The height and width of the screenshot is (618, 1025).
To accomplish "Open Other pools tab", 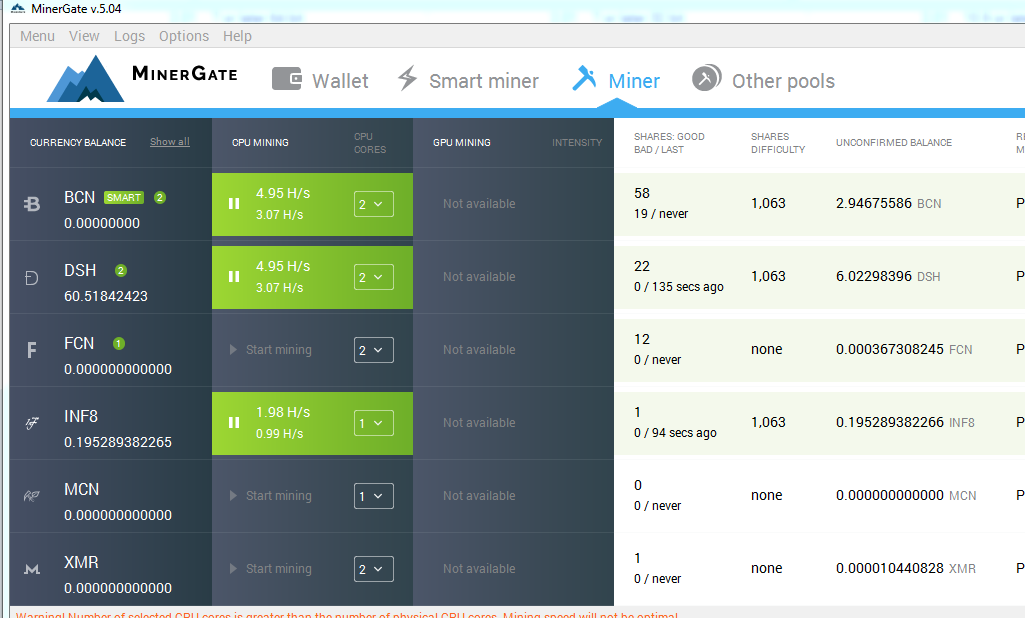I will (x=764, y=80).
